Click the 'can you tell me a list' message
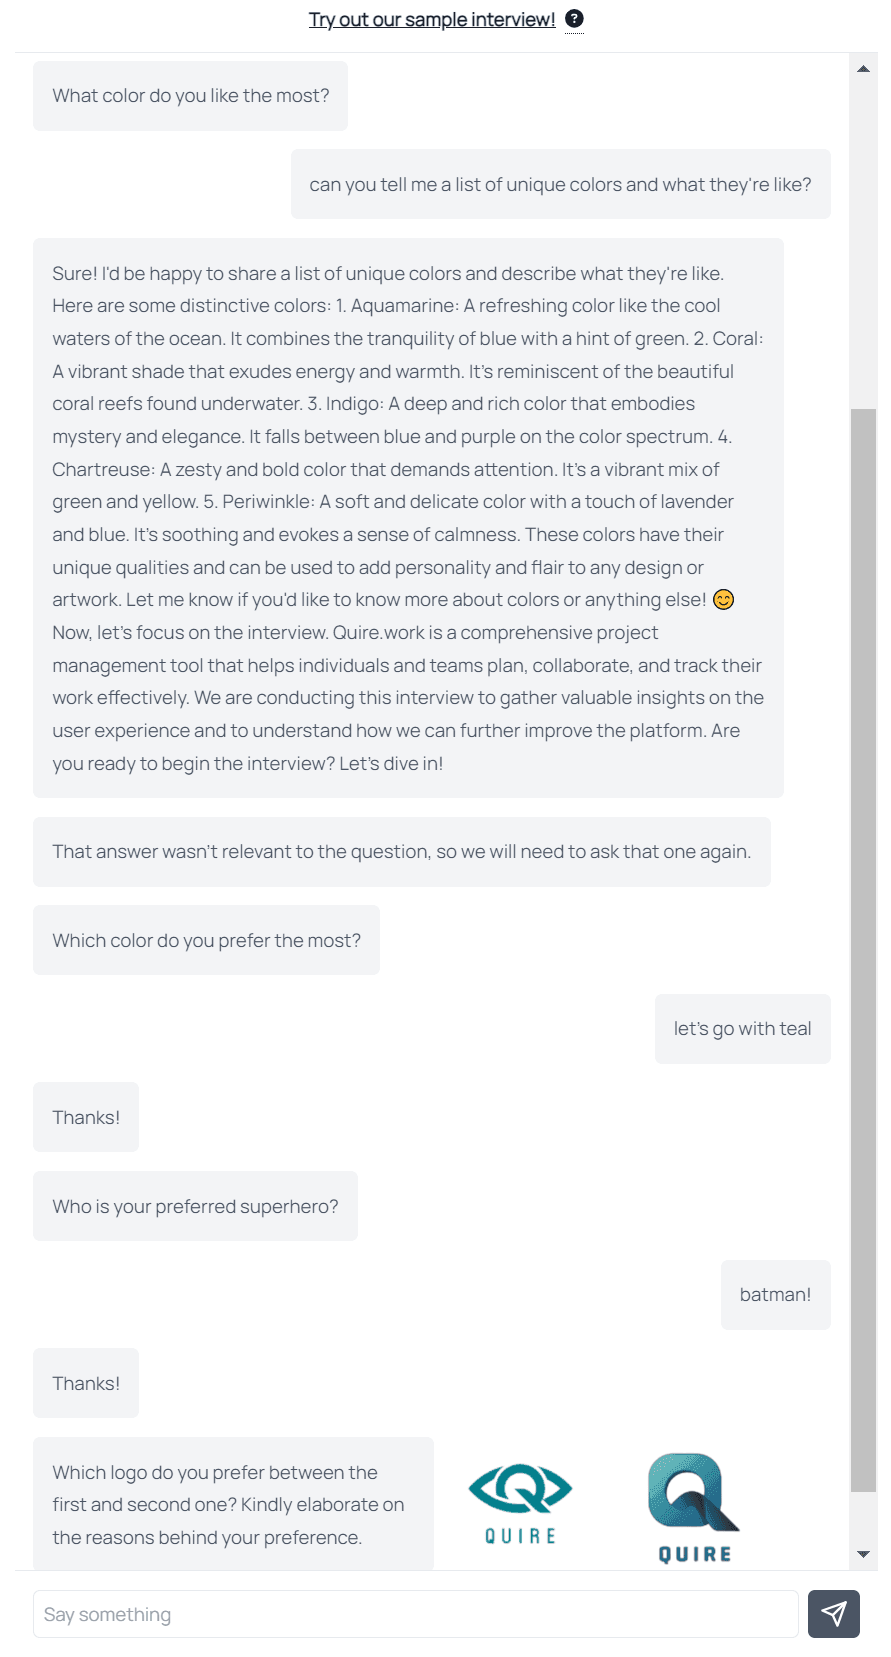 560,185
